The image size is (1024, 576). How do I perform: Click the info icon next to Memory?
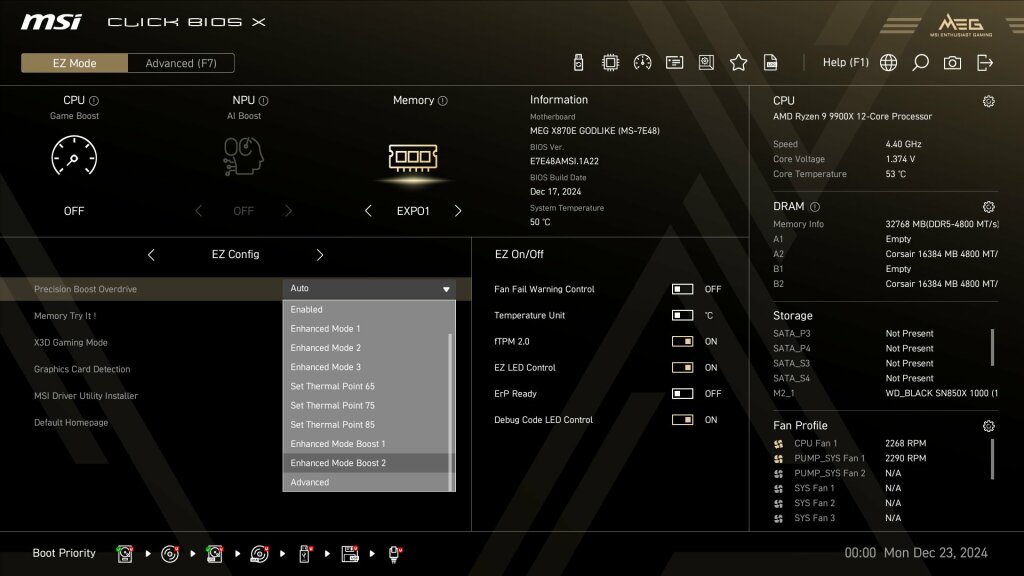pyautogui.click(x=442, y=101)
